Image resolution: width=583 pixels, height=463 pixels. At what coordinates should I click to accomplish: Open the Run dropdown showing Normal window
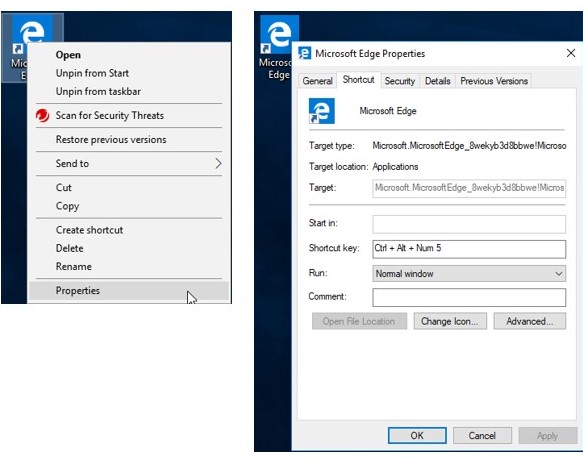469,274
